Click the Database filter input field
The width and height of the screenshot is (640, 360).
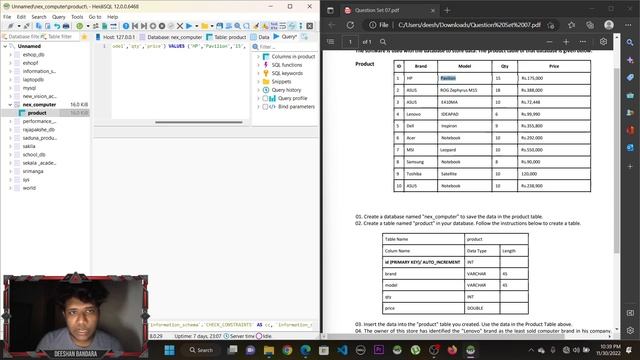click(20, 37)
